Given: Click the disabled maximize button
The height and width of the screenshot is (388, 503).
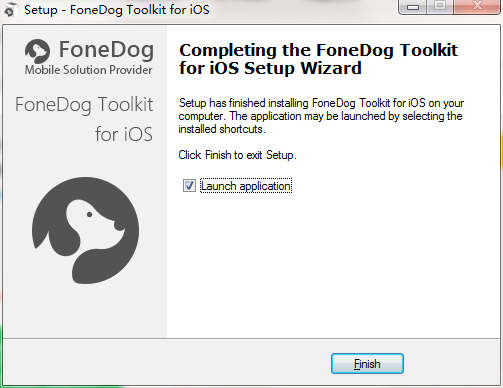Looking at the screenshot, I should [x=440, y=6].
